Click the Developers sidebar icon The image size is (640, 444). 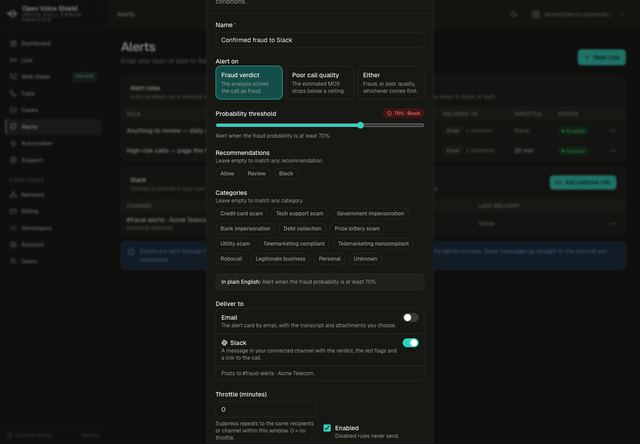(x=13, y=228)
